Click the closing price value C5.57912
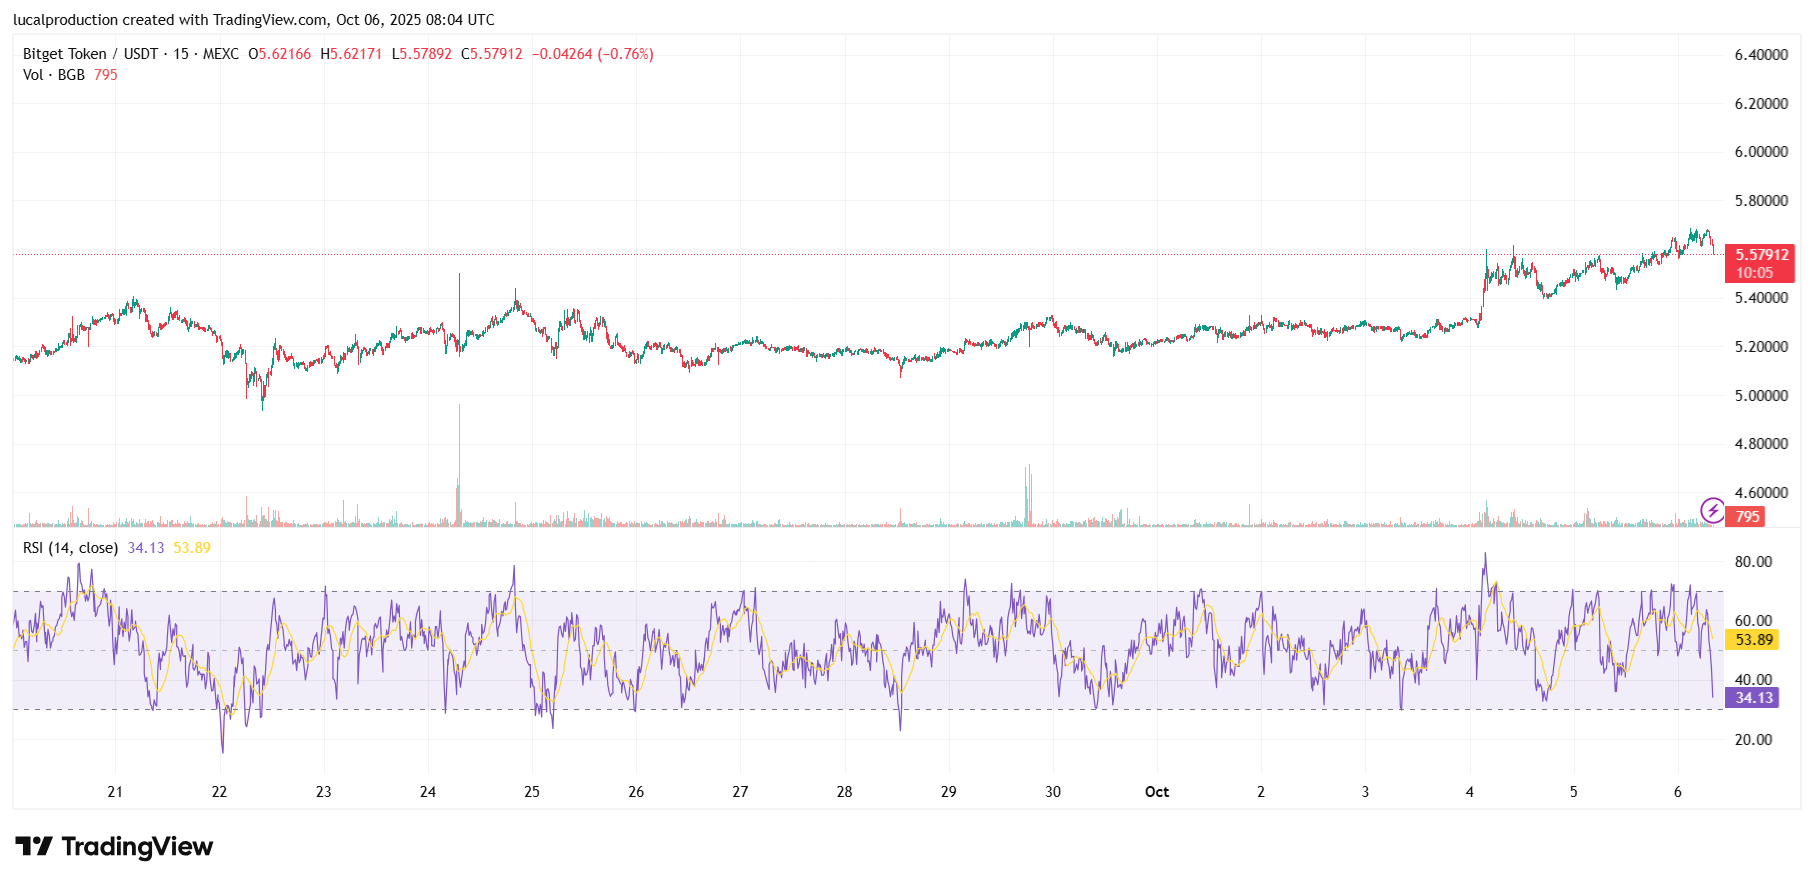Viewport: 1814px width, 884px height. (492, 54)
